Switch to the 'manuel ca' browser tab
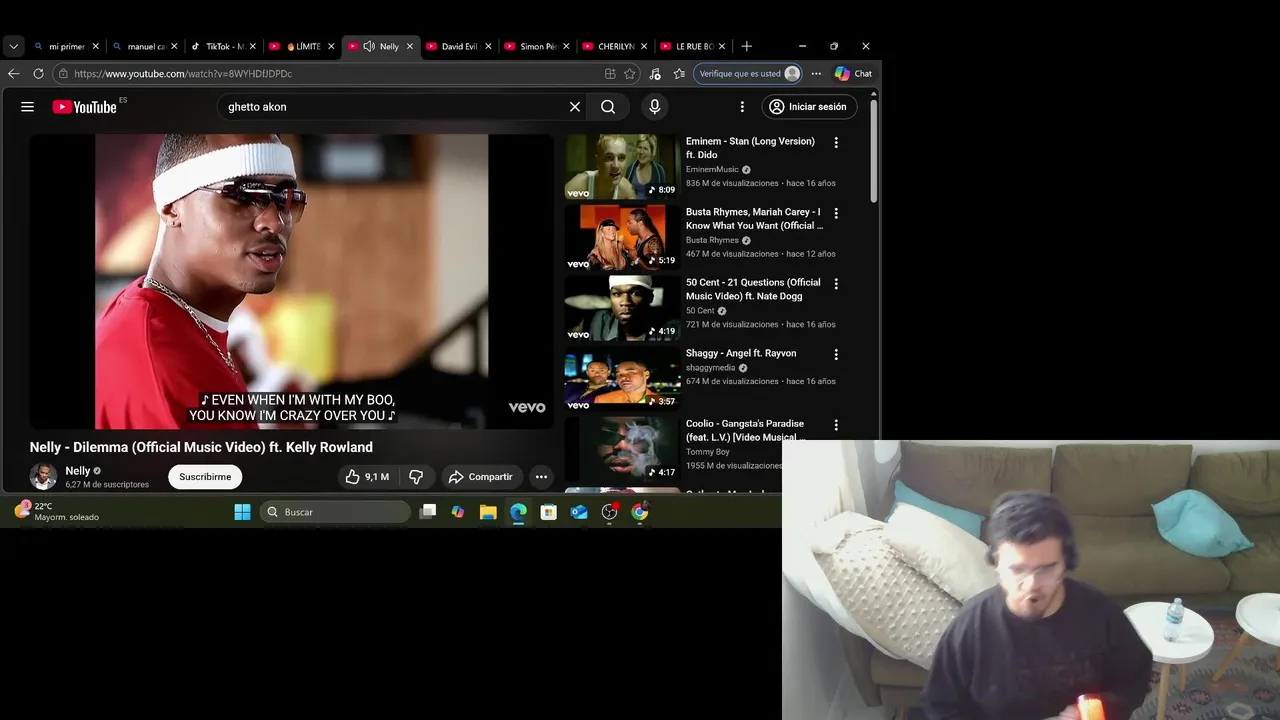The width and height of the screenshot is (1280, 720). pyautogui.click(x=144, y=46)
